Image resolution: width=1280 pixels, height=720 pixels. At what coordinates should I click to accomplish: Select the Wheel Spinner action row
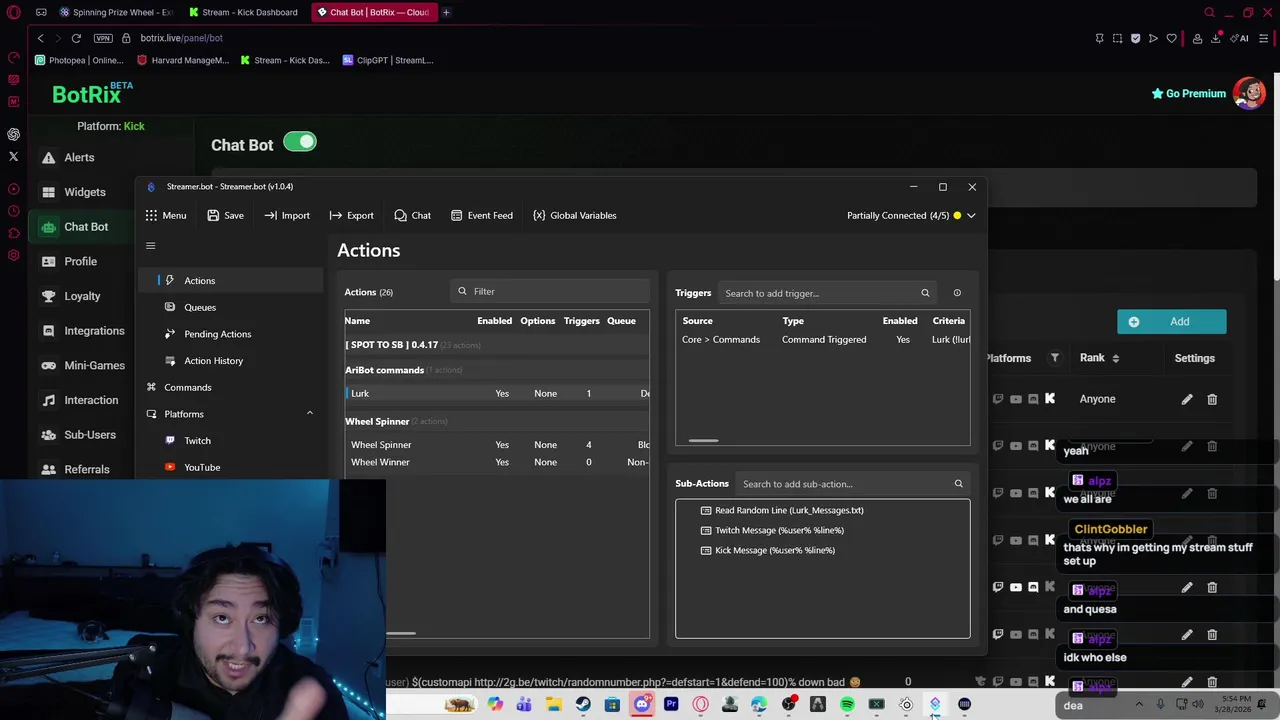[x=497, y=444]
